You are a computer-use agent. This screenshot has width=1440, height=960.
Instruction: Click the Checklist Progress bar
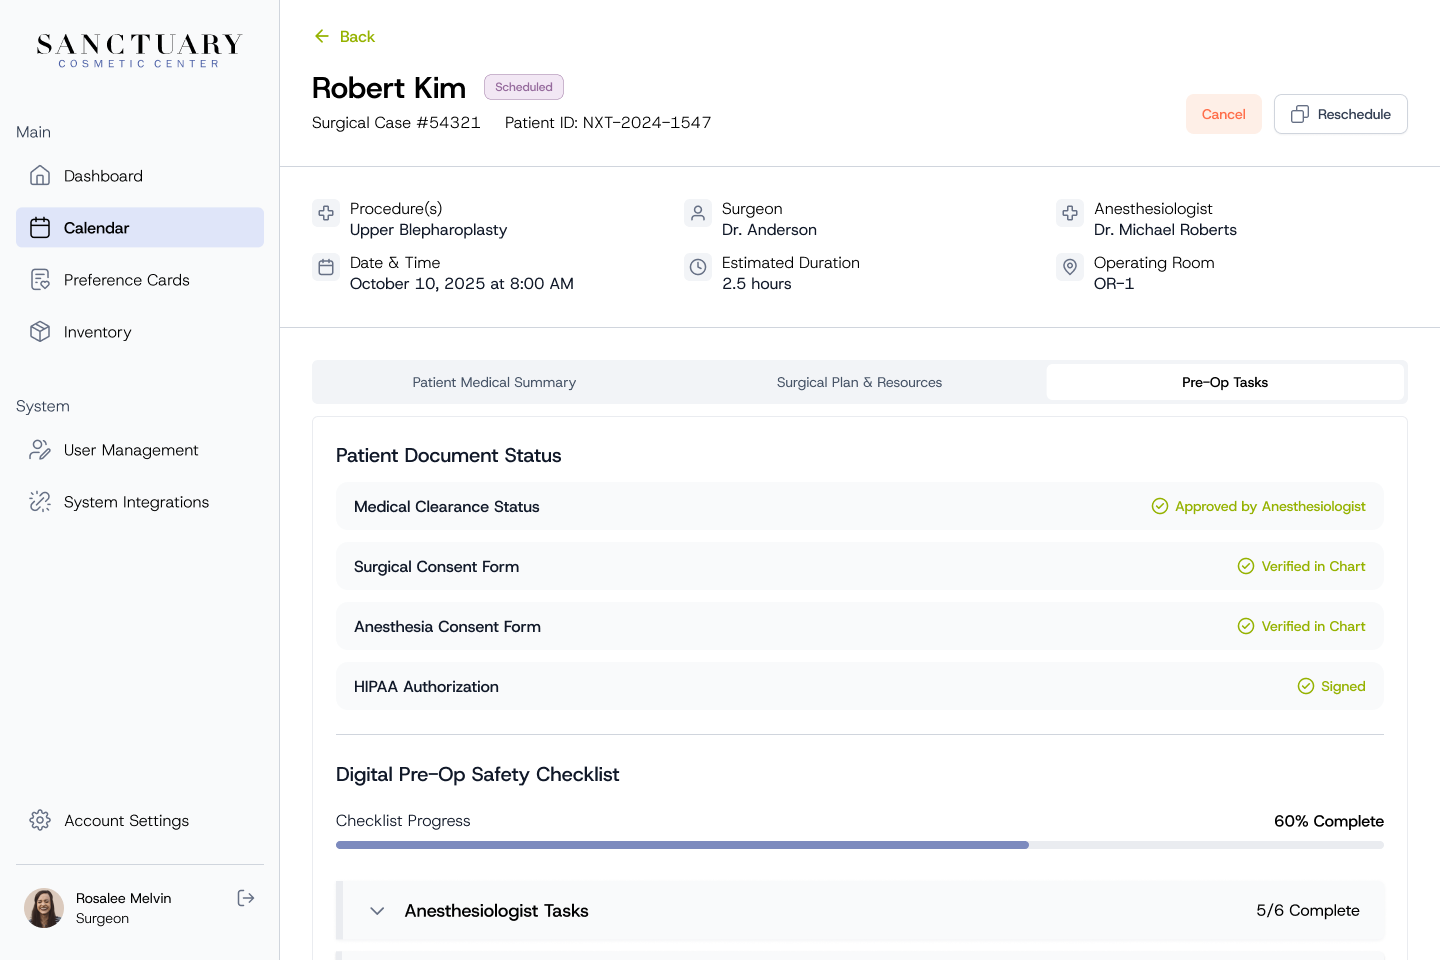point(860,845)
